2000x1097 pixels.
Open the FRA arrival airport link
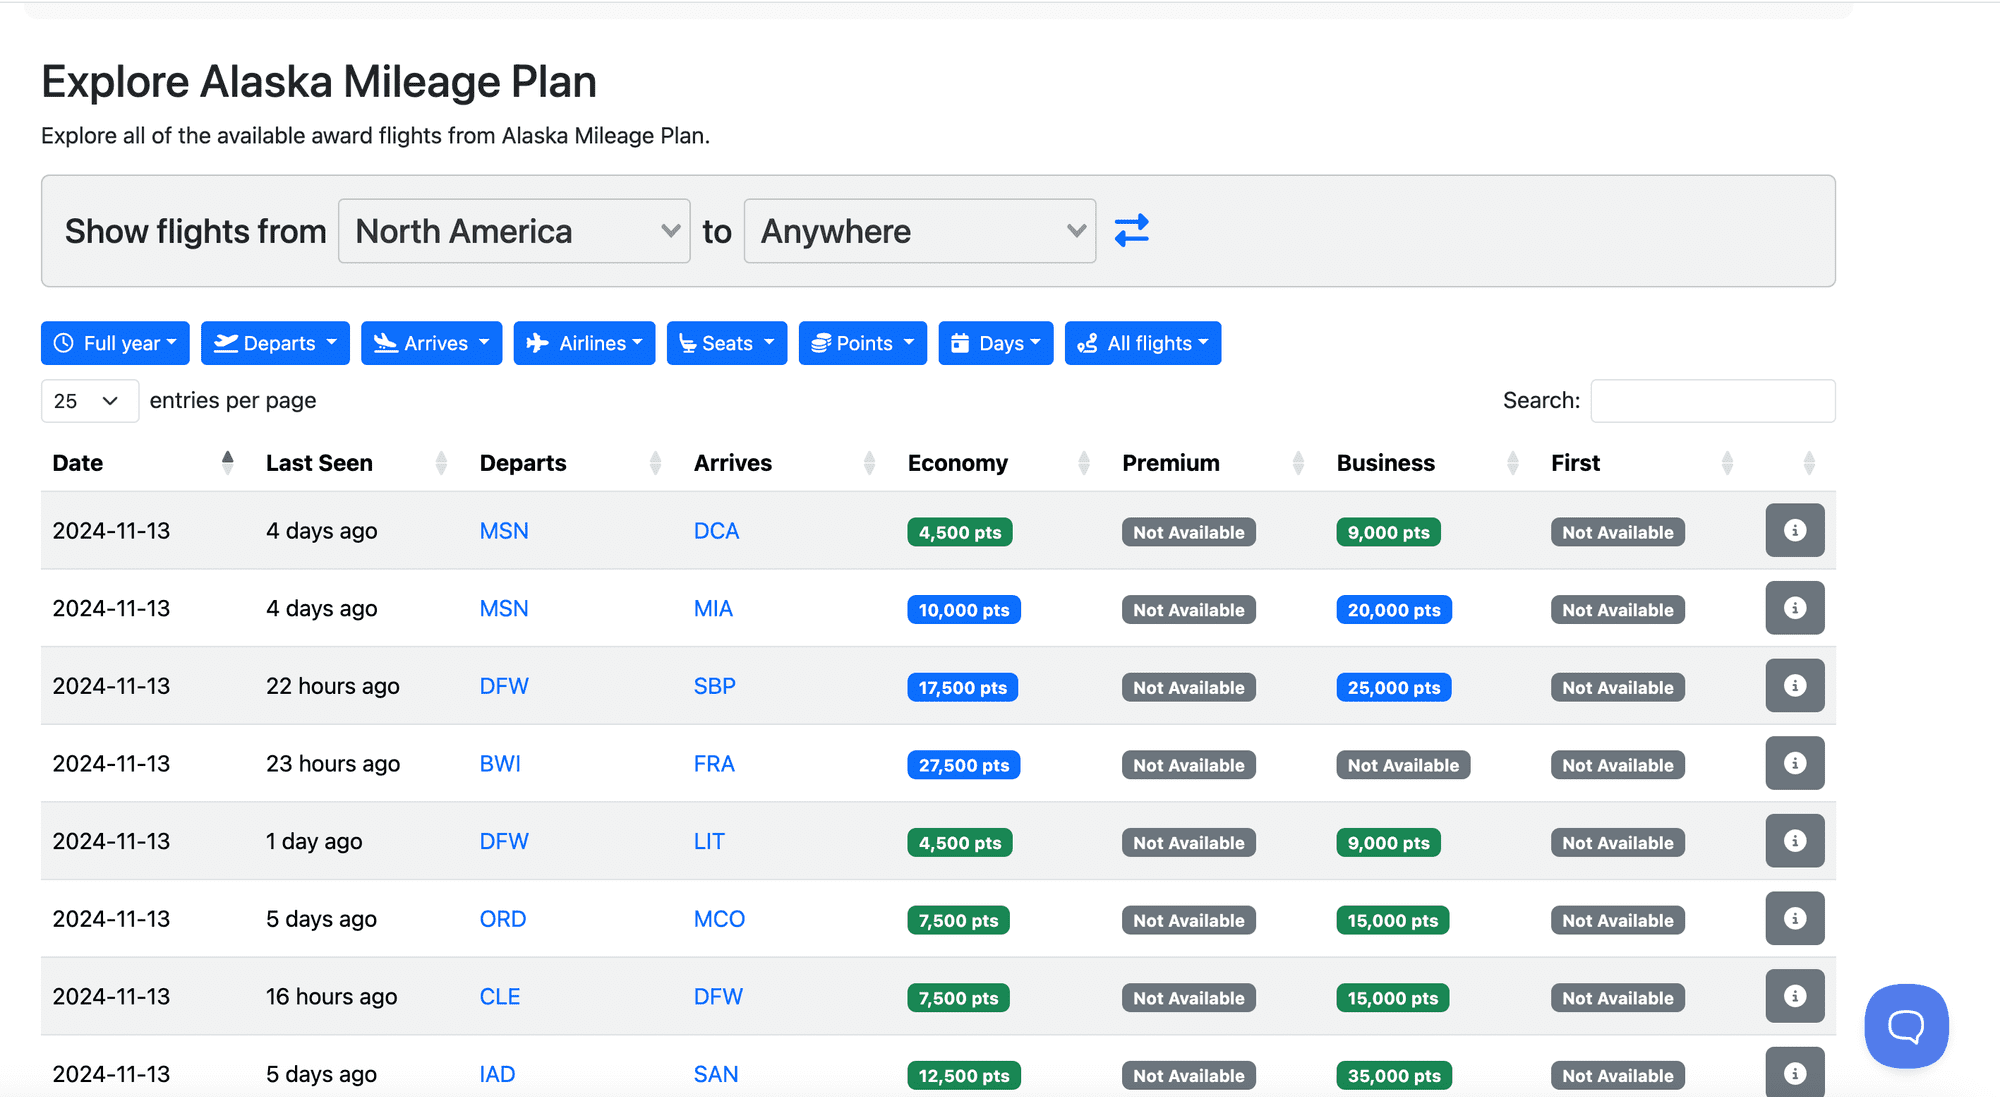click(x=714, y=764)
